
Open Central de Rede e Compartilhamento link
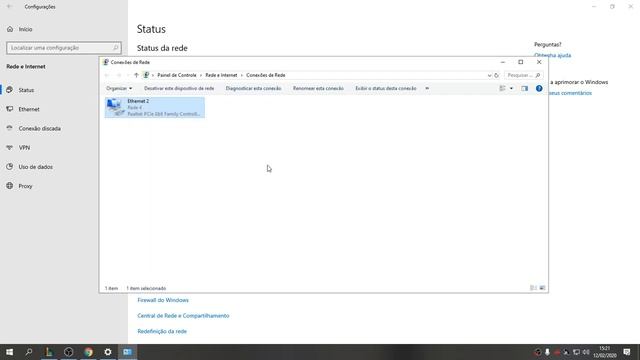tap(183, 316)
